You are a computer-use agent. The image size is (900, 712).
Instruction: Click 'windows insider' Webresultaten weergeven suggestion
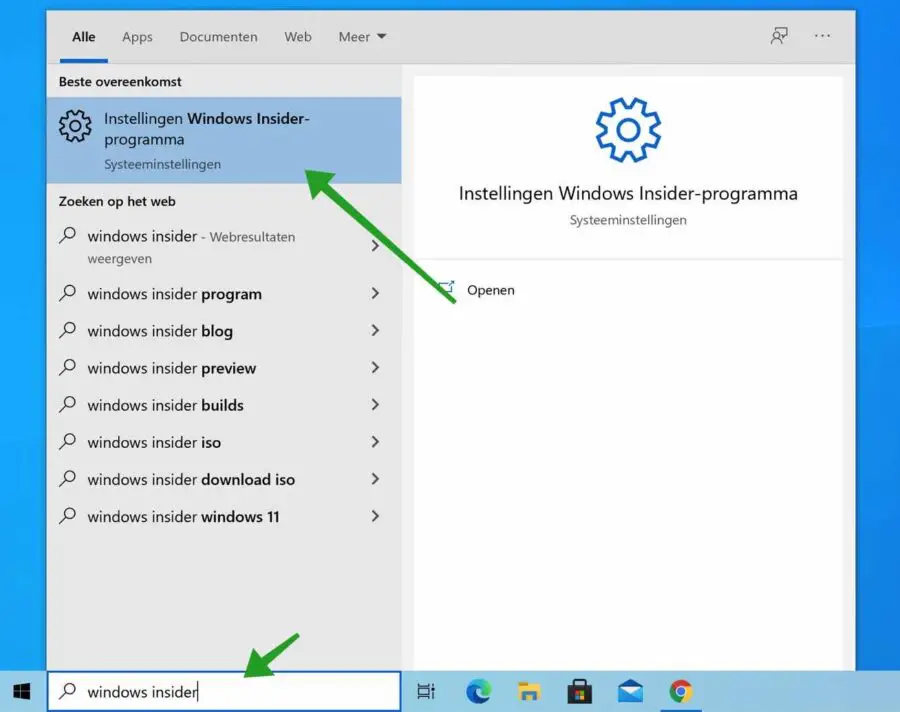click(x=224, y=246)
